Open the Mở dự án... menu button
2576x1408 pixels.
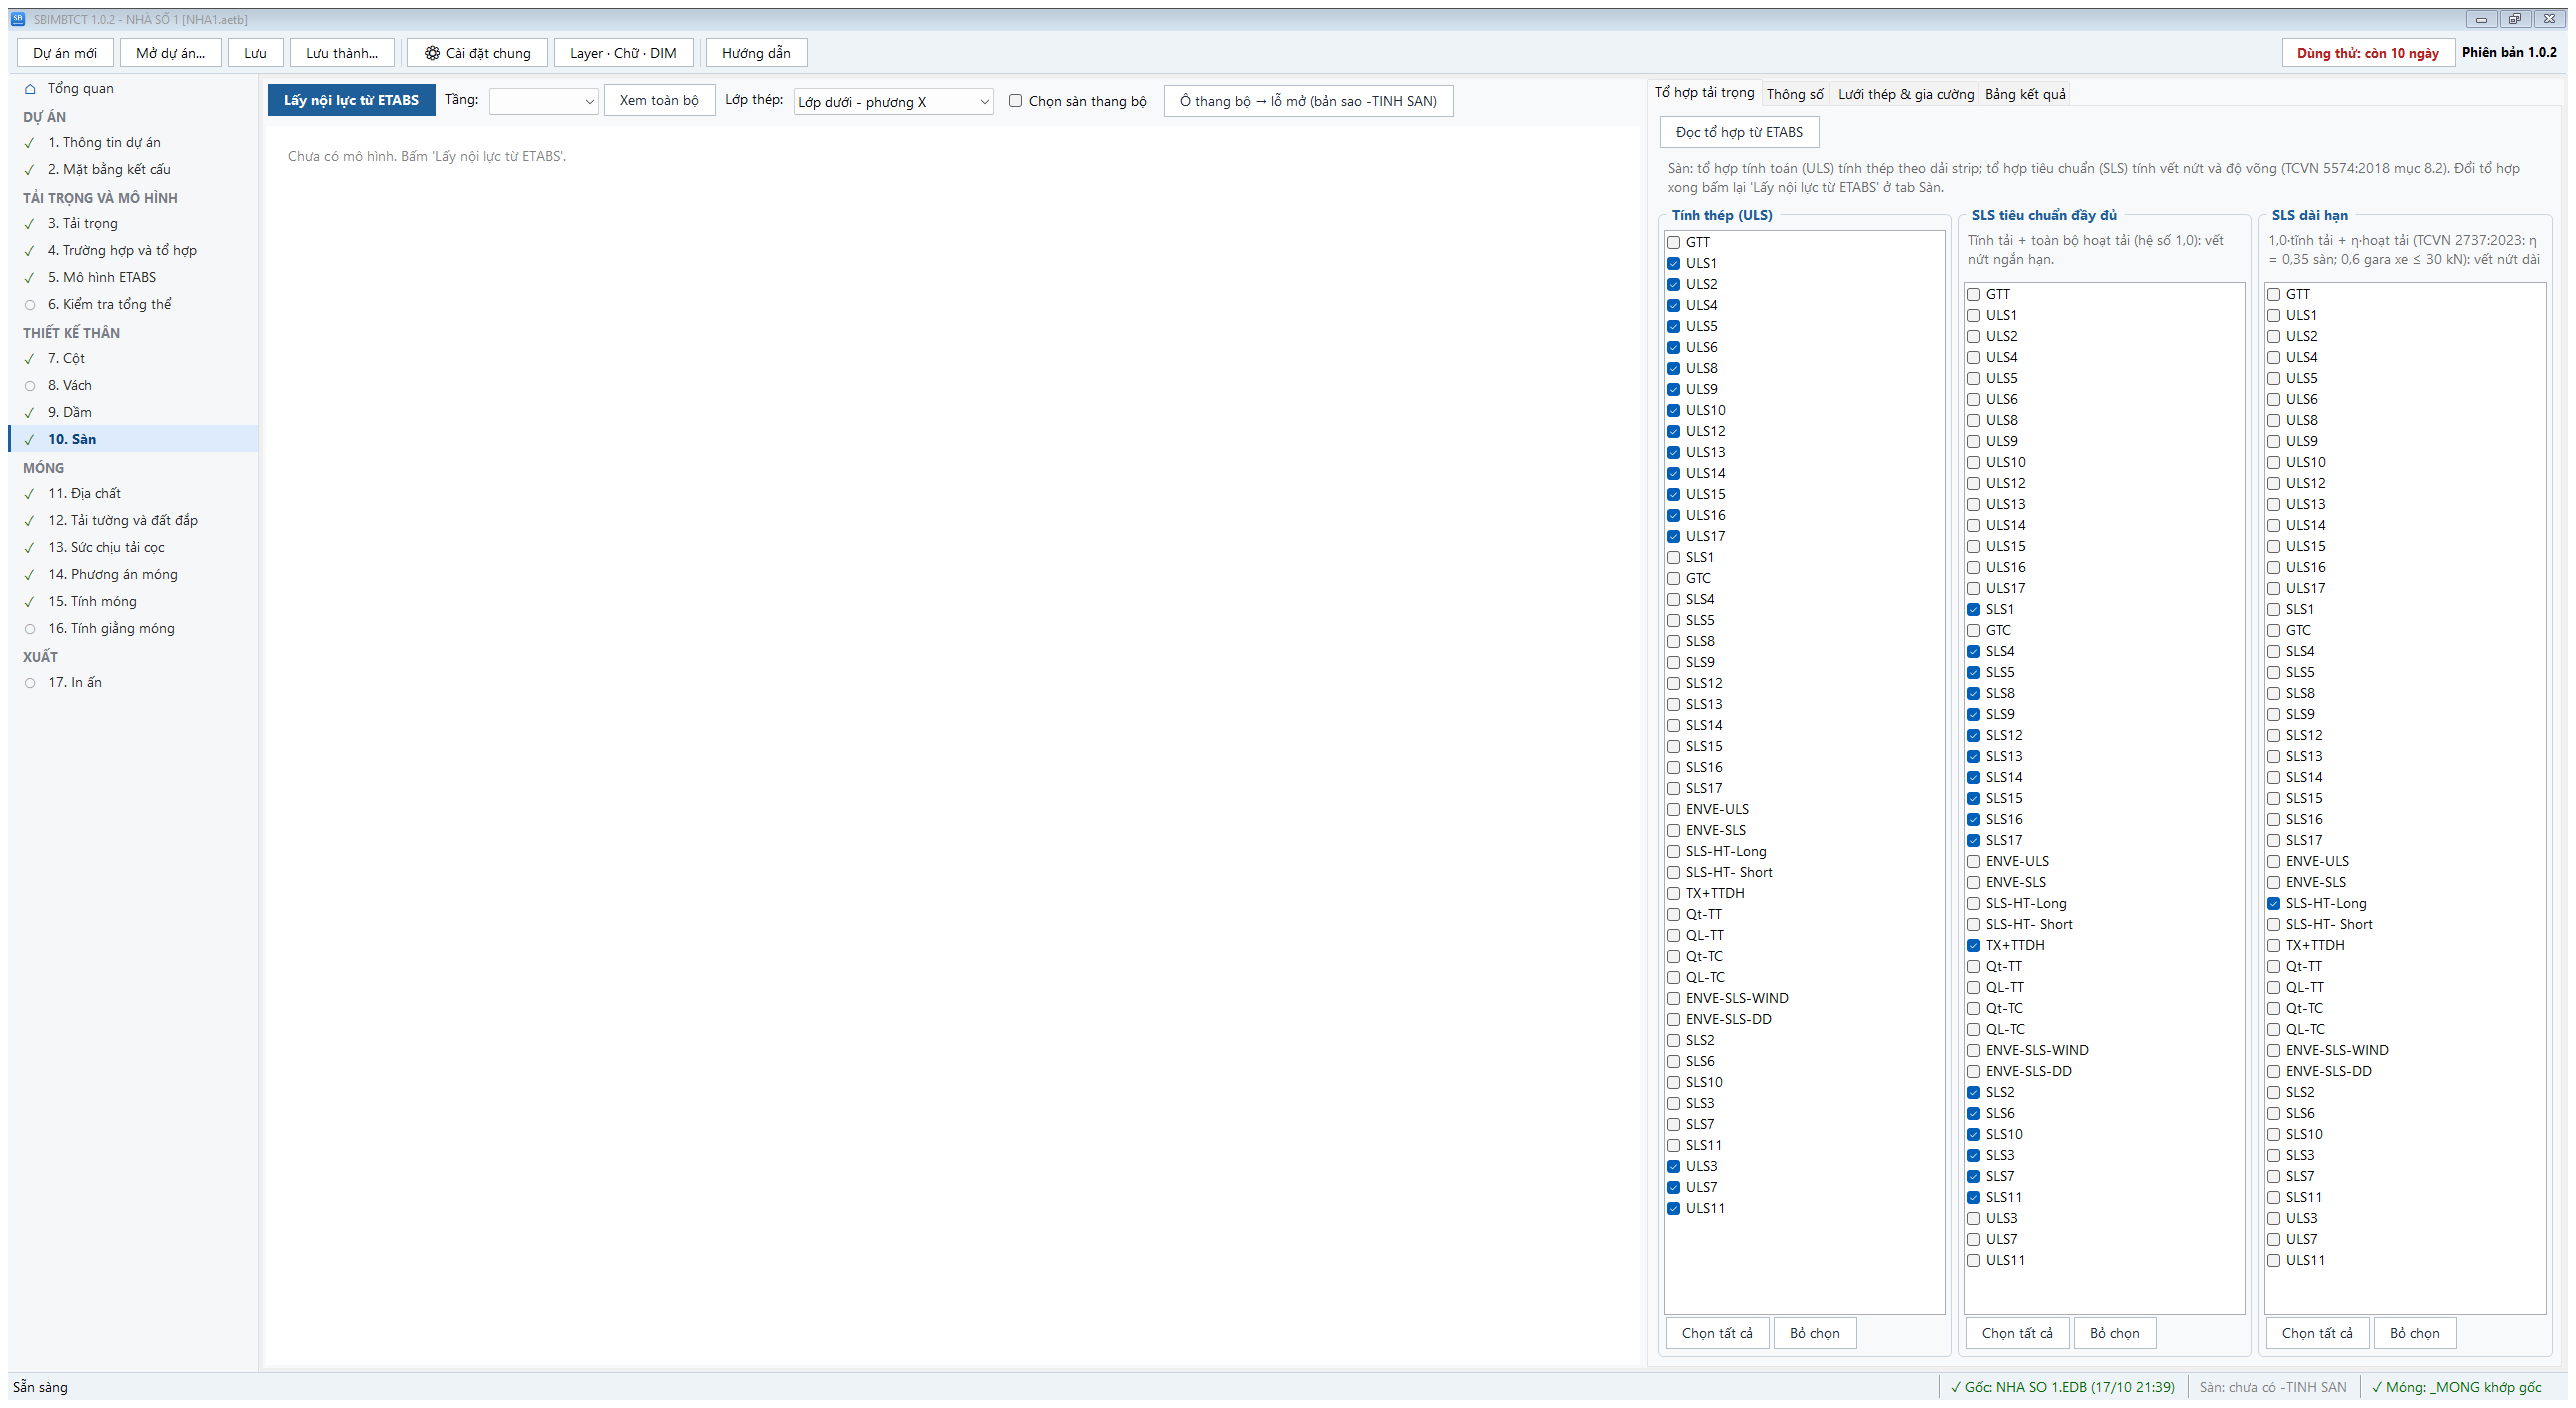(x=170, y=53)
